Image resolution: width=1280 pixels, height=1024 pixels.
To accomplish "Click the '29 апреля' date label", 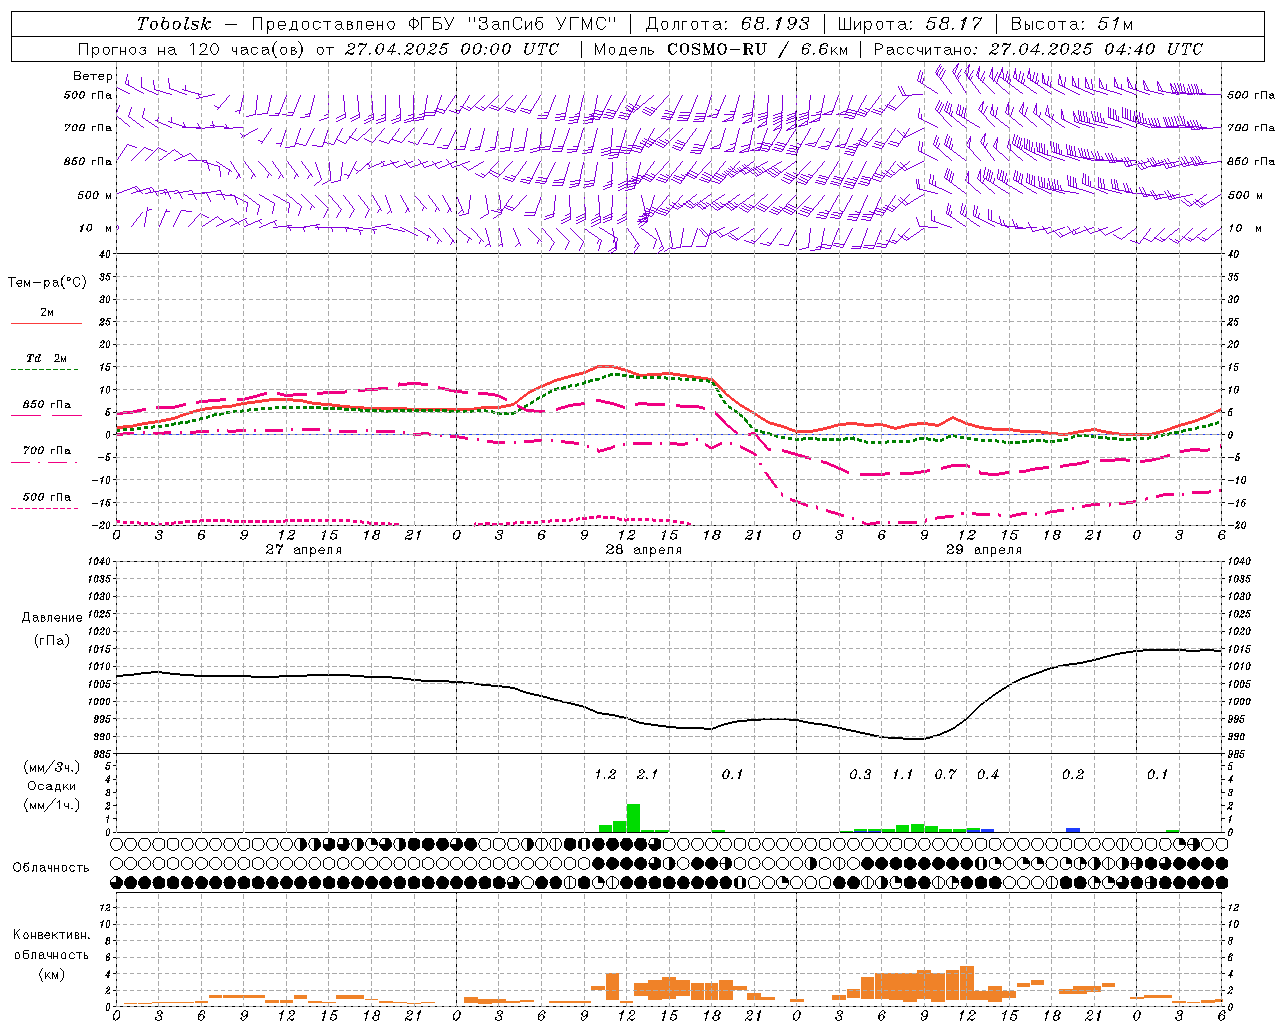I will (x=983, y=550).
